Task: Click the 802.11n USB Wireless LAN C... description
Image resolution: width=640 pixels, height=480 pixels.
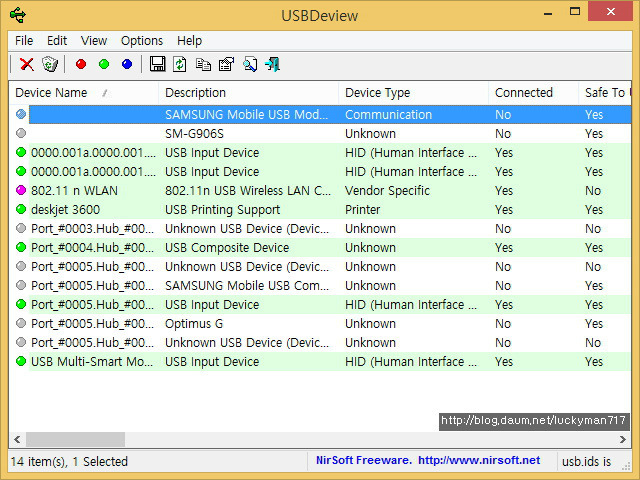Action: (248, 191)
